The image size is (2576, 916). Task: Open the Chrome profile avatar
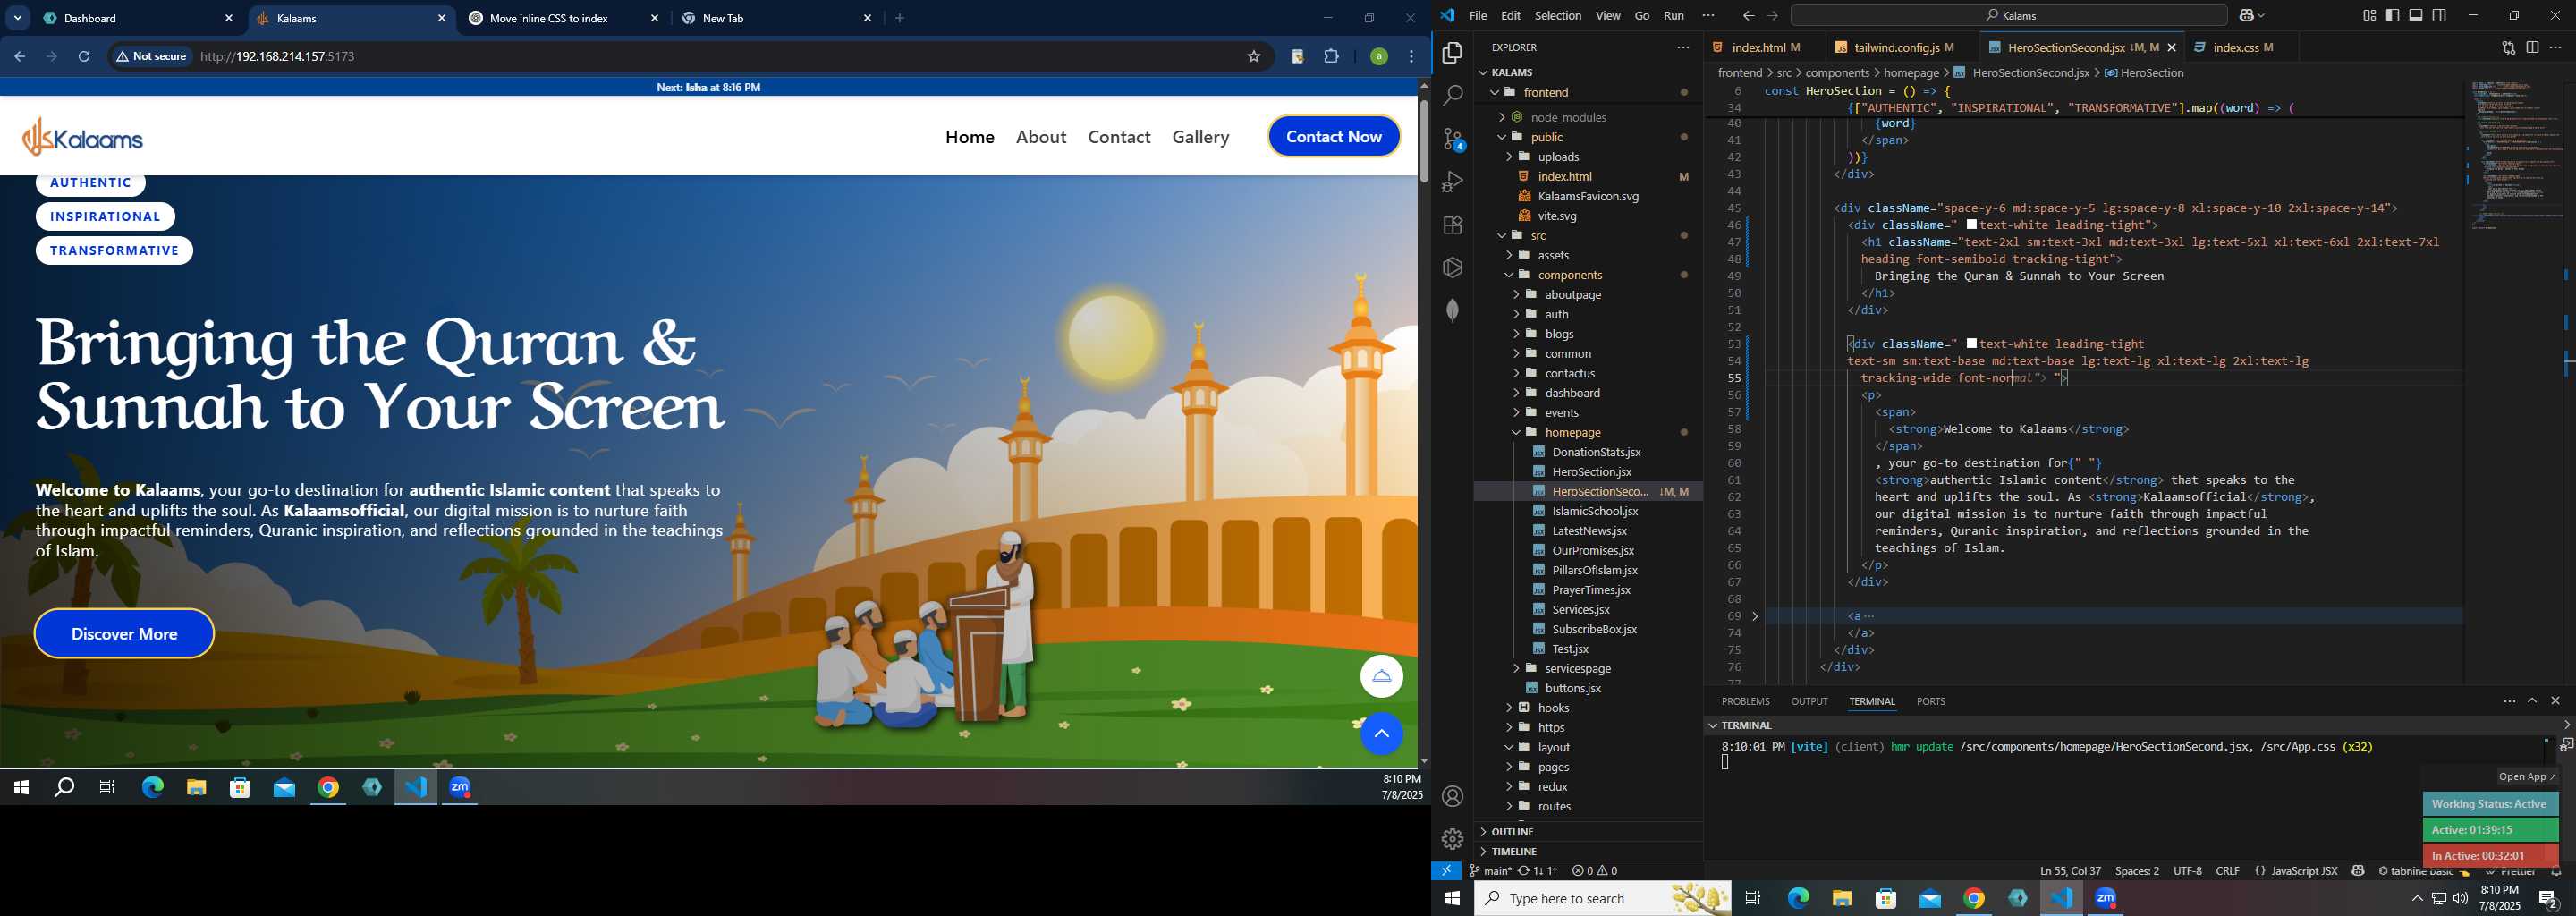[1378, 57]
